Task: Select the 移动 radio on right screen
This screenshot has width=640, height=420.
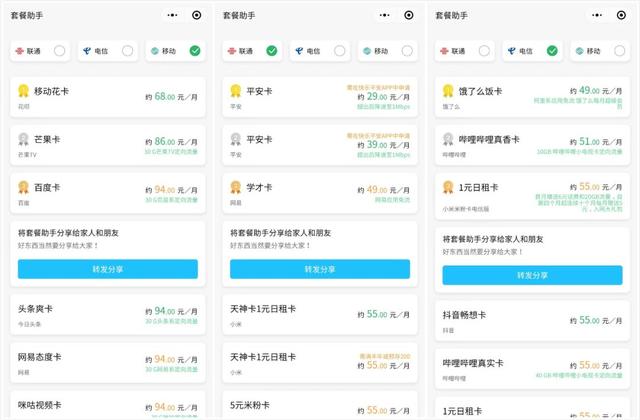Action: coord(620,51)
